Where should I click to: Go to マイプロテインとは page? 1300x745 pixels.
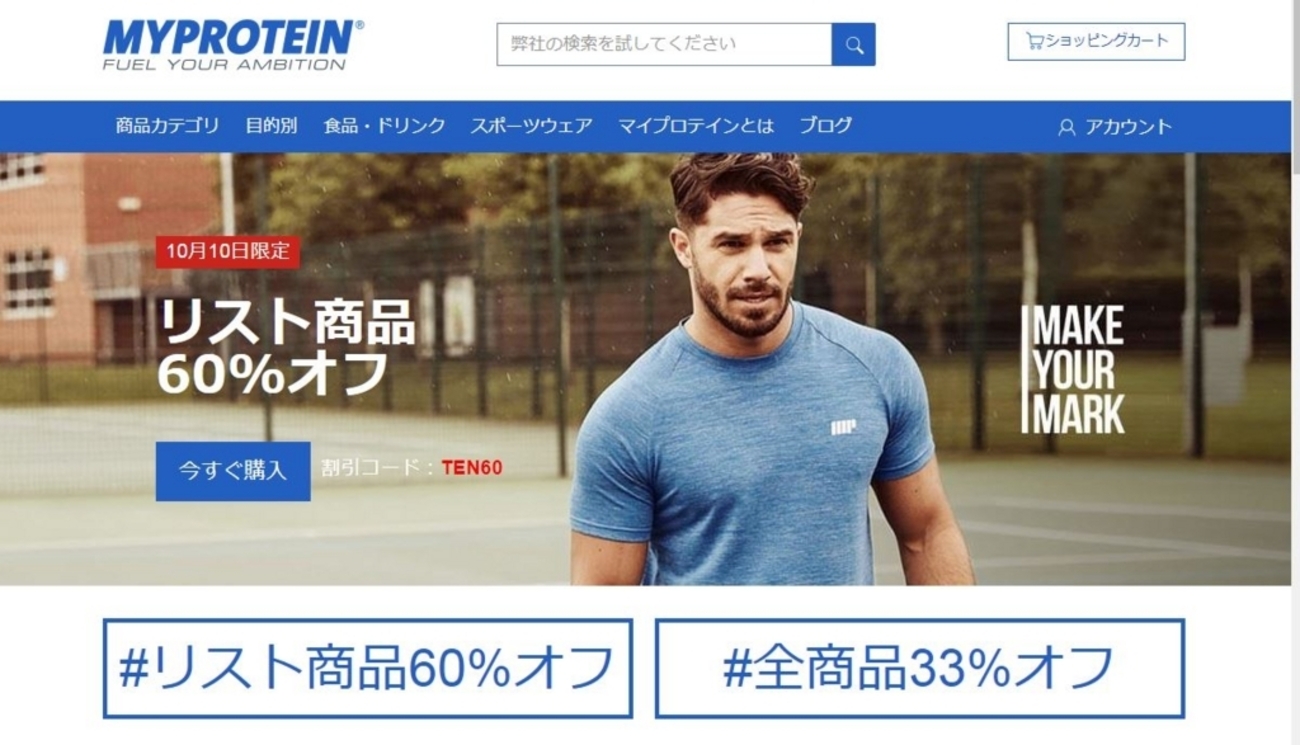pos(696,126)
